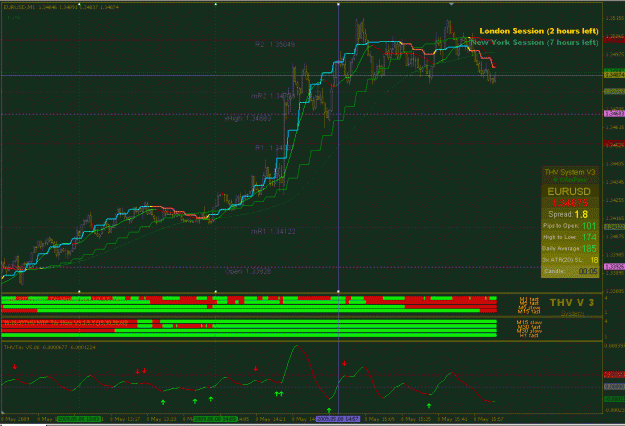This screenshot has width=625, height=426.
Task: Click the THV System V3 panel title
Action: [x=570, y=172]
